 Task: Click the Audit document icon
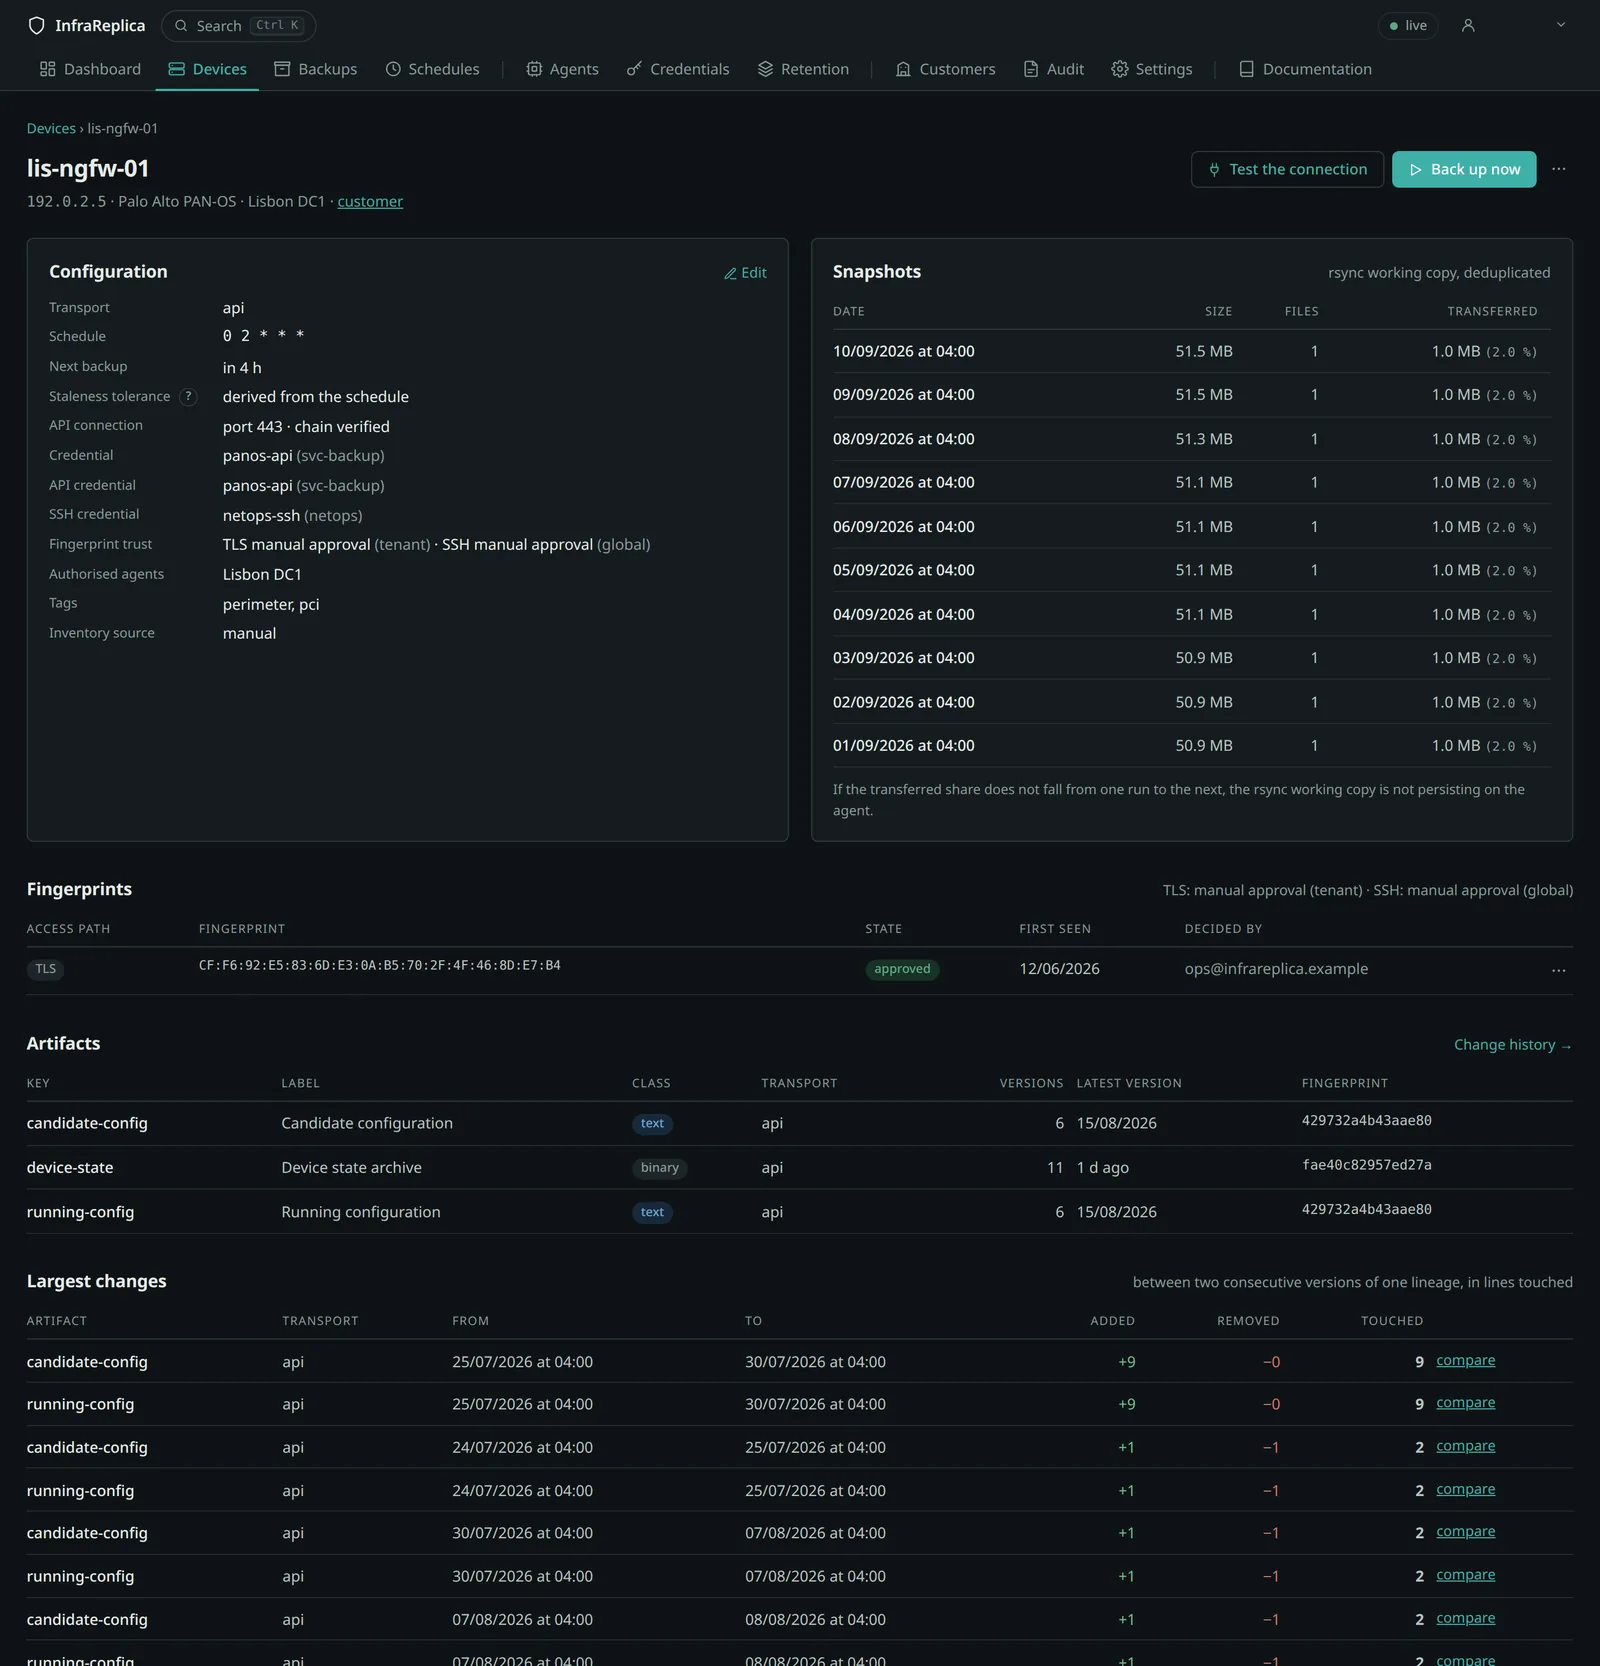pos(1031,69)
